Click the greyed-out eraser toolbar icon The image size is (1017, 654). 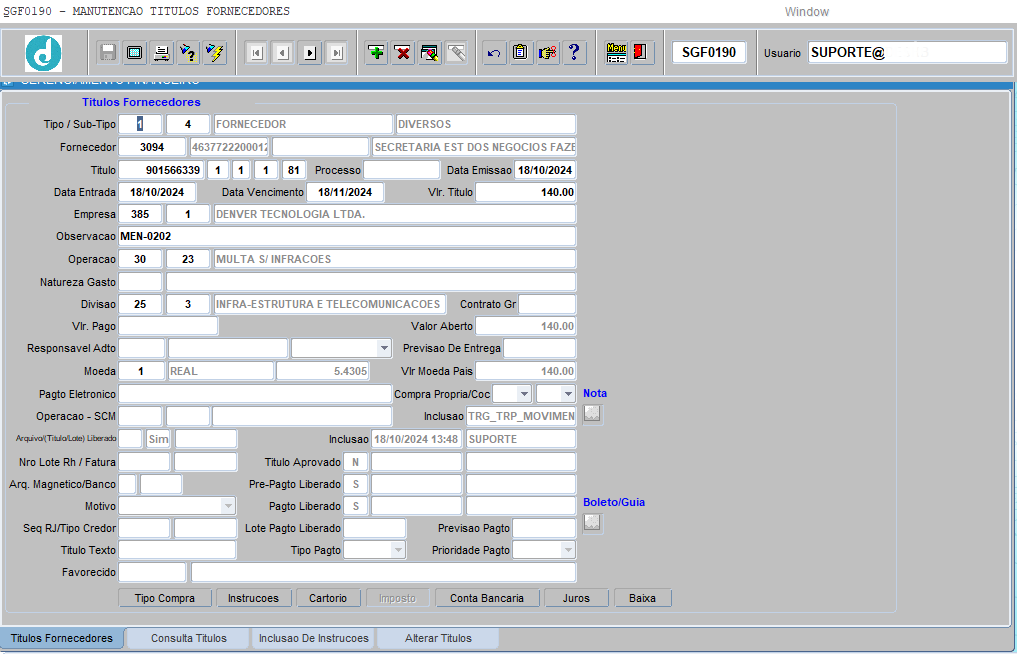coord(456,53)
